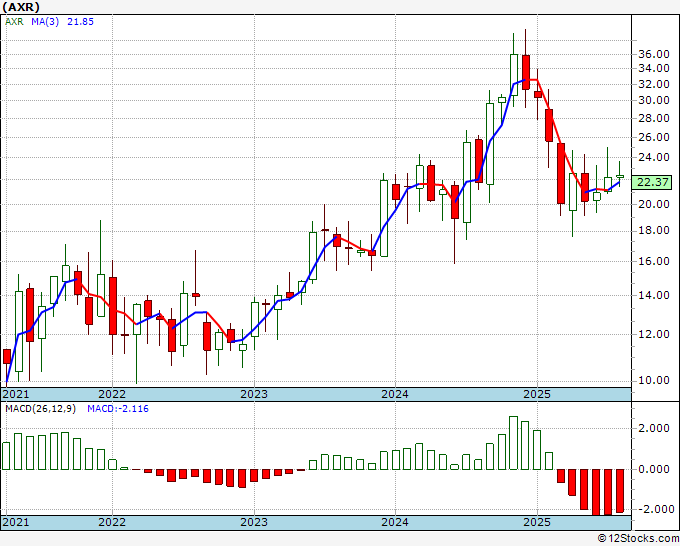Click the 10.00 price axis label
Screen dimensions: 680x546
pos(654,380)
